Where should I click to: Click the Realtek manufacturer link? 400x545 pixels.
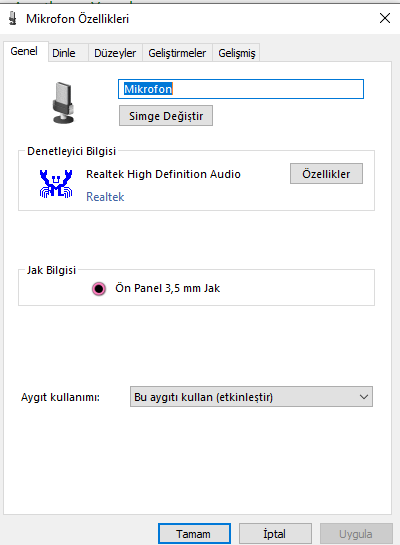[105, 197]
